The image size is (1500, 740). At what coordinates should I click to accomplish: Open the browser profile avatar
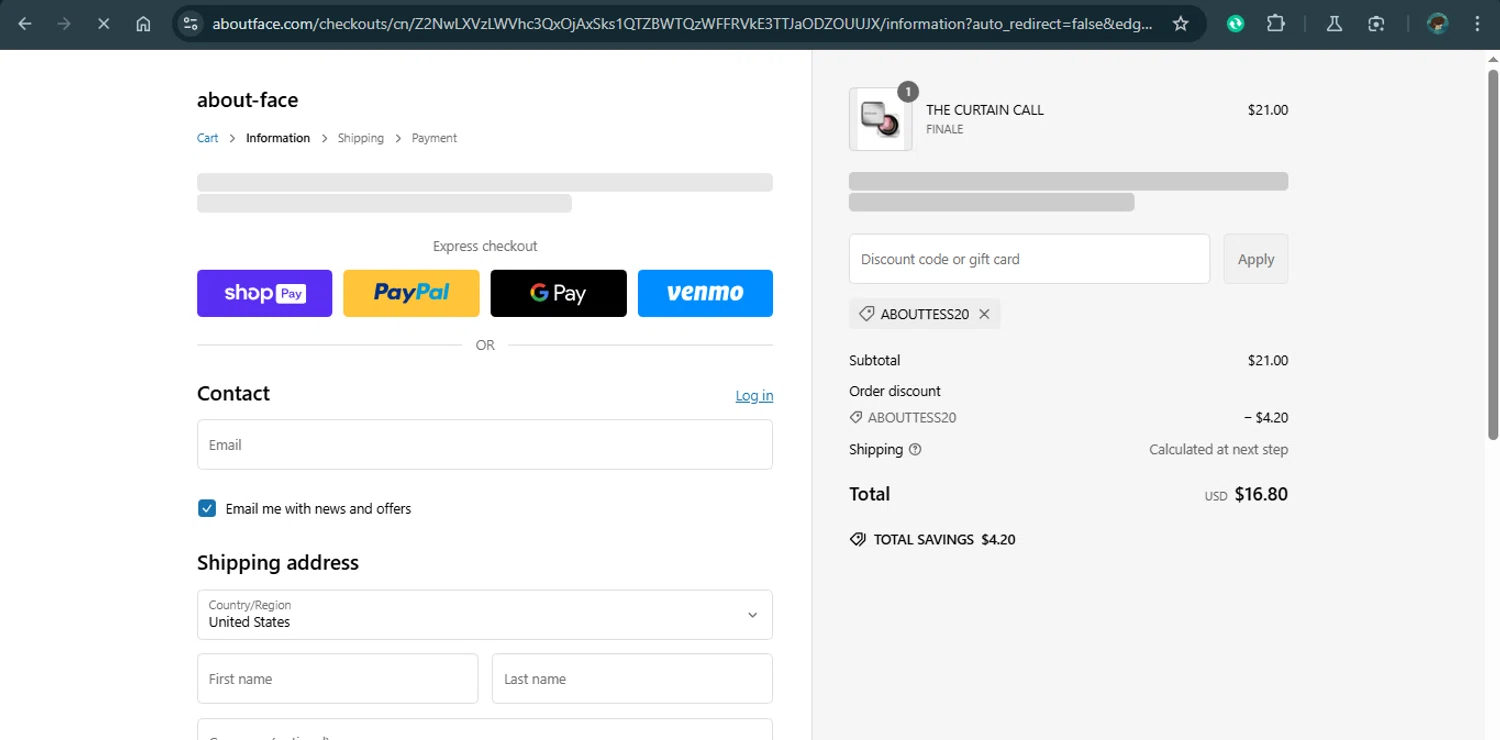click(1438, 24)
